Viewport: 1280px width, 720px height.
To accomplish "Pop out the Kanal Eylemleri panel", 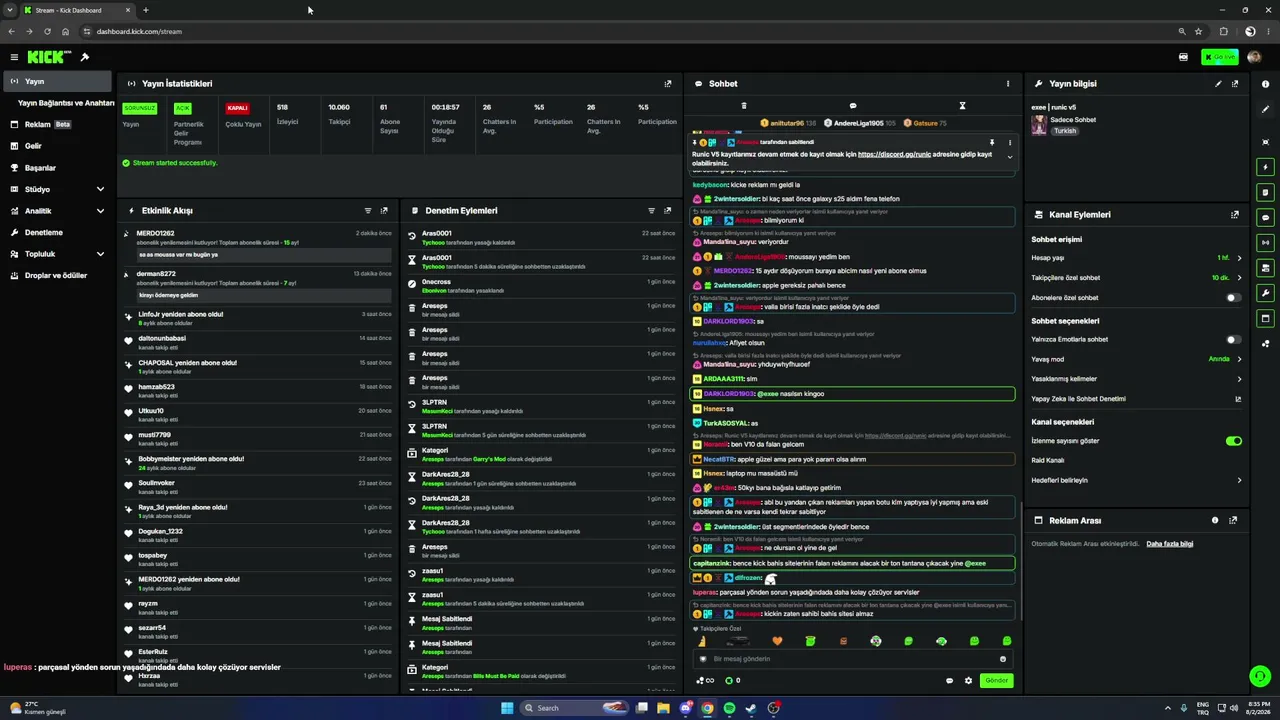I will (x=1235, y=215).
